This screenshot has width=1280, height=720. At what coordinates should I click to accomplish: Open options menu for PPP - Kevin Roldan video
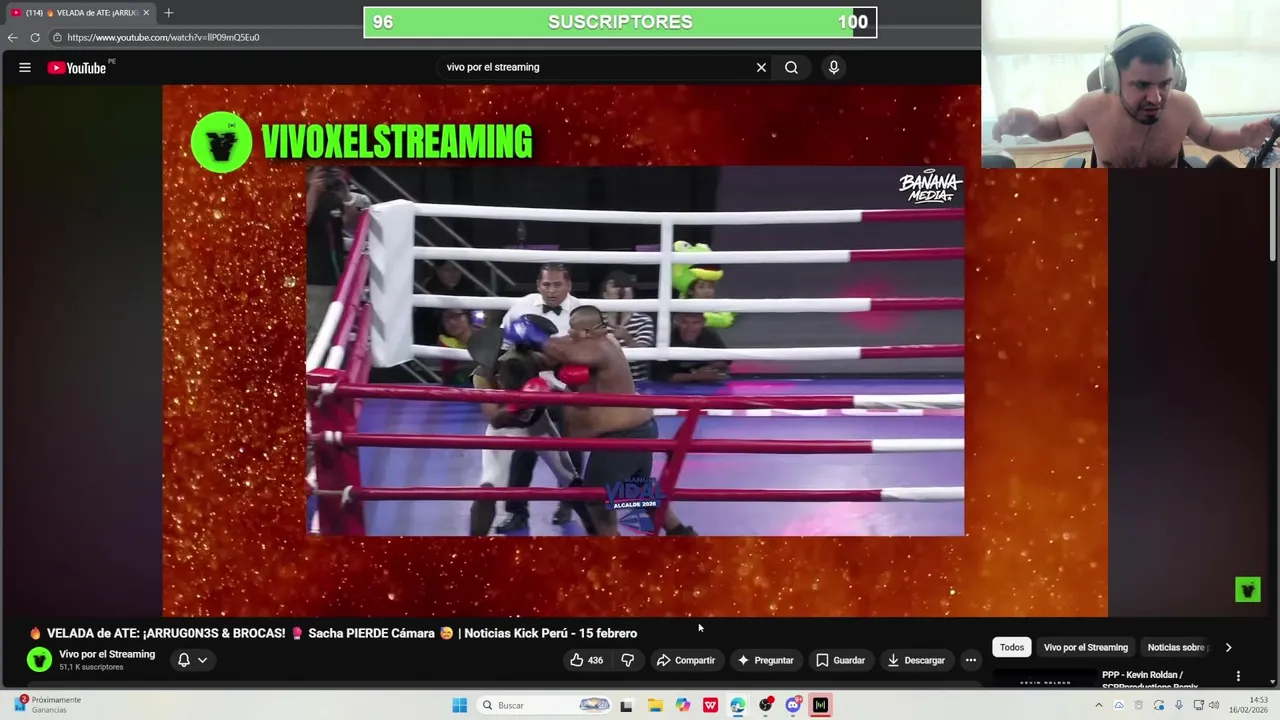(1238, 677)
